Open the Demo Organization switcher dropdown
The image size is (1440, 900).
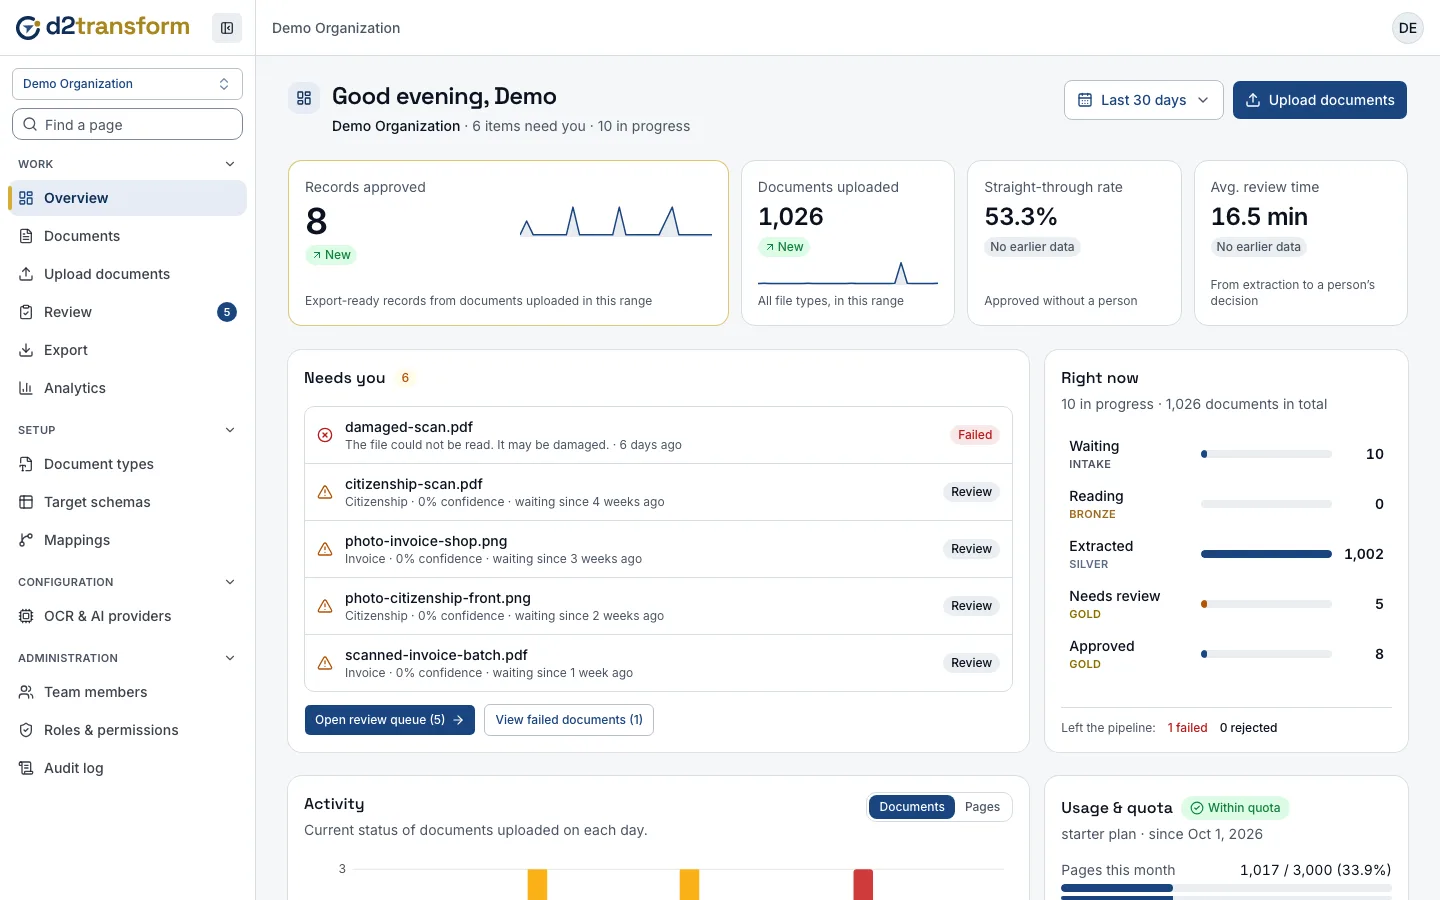click(127, 84)
